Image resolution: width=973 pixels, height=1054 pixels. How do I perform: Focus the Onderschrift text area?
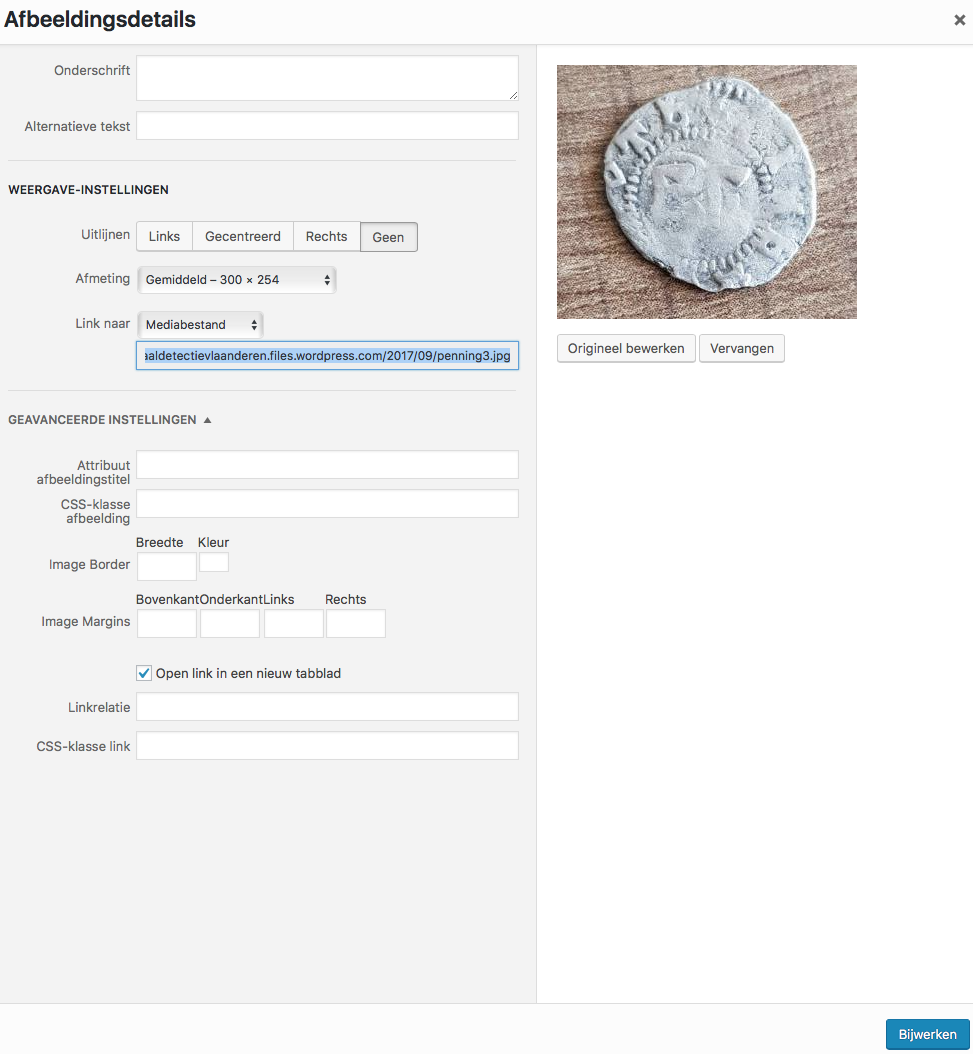point(327,78)
